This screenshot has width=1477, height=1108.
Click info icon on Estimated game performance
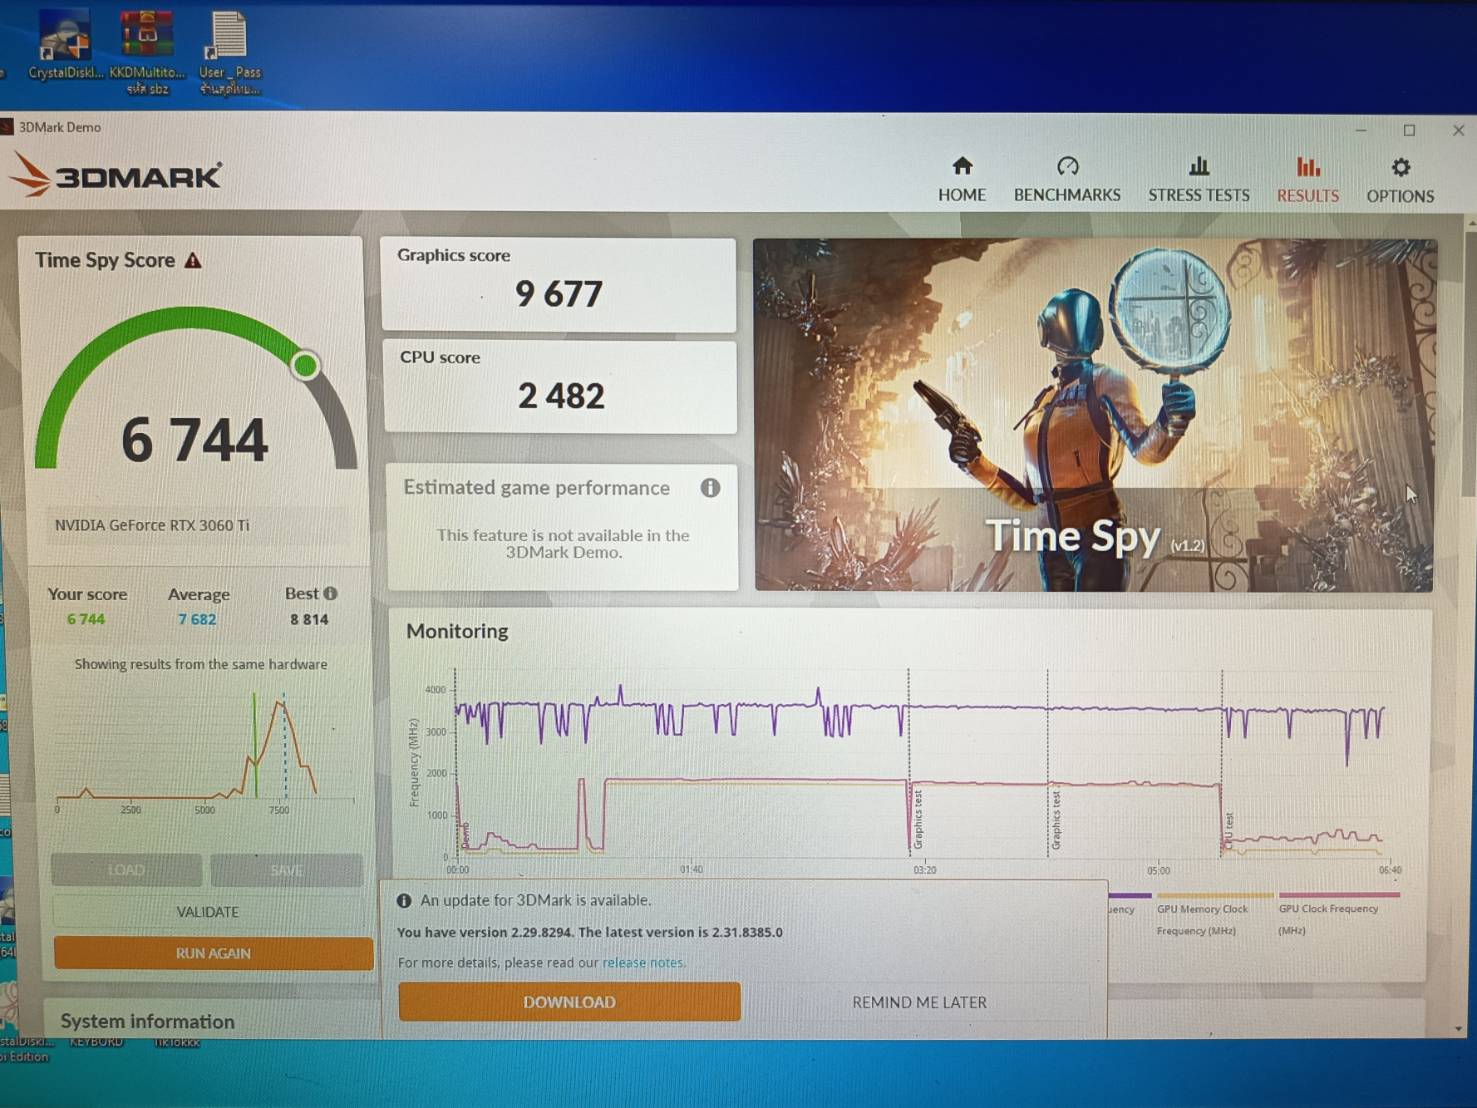(x=710, y=488)
